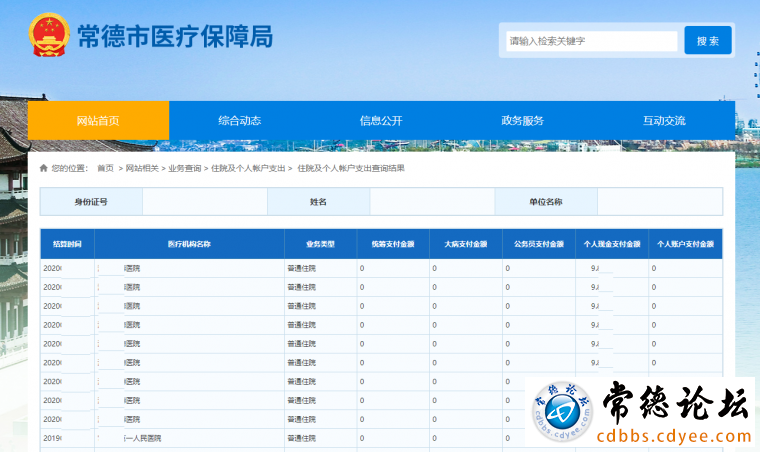
Task: Go to the 政务服务 section
Action: tap(522, 121)
